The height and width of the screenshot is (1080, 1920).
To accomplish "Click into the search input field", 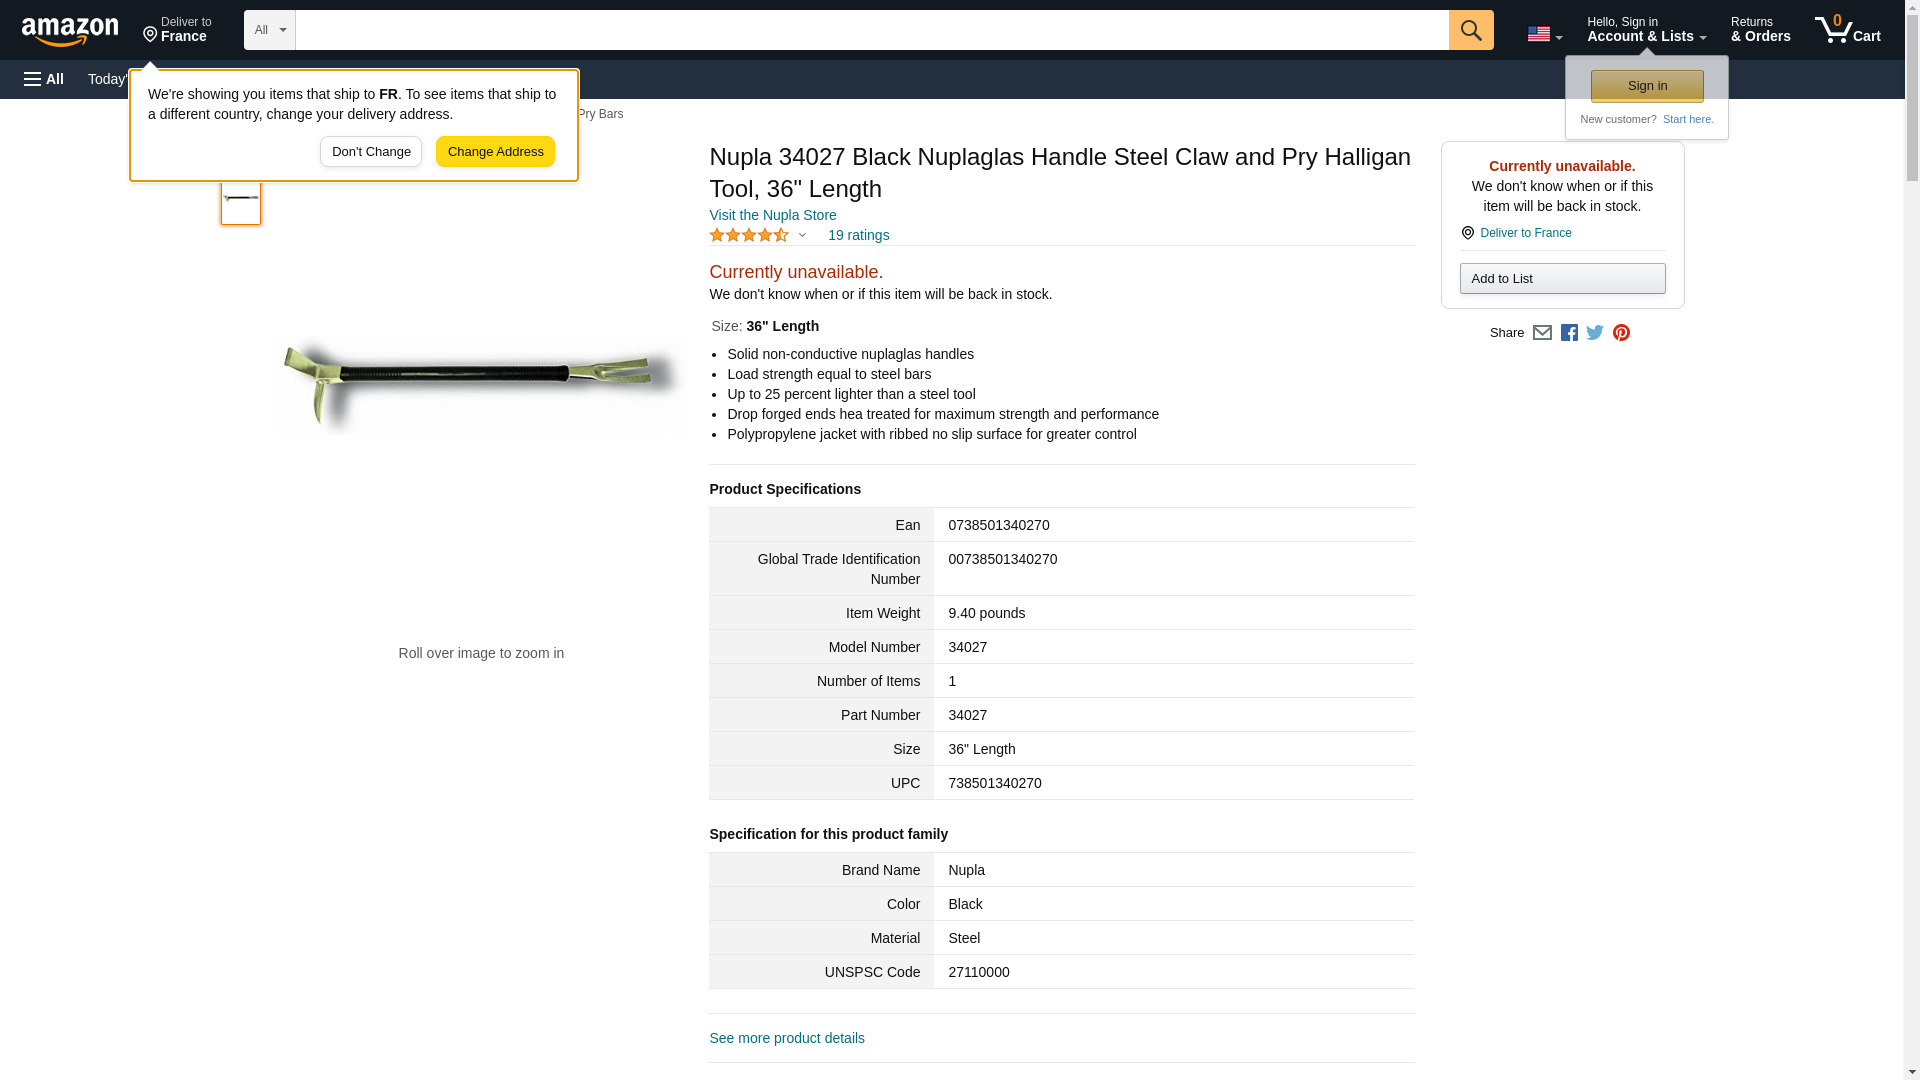I will (x=871, y=30).
